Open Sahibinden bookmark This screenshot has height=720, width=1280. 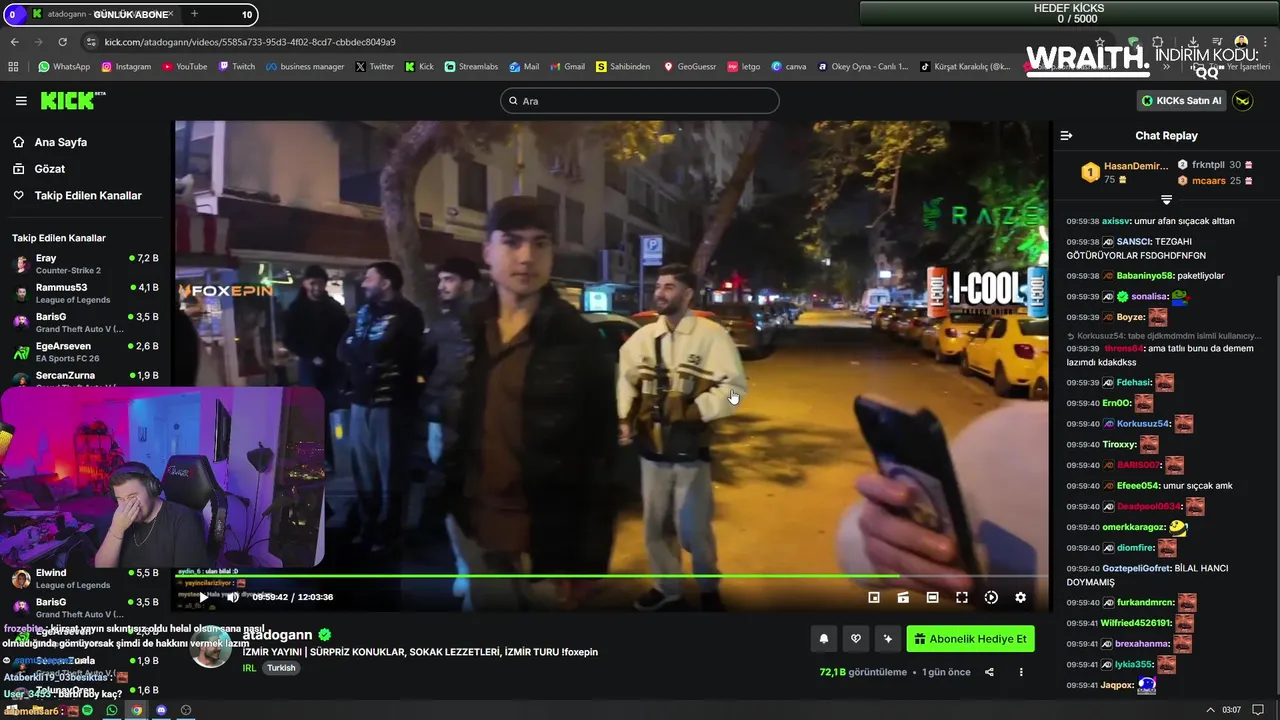[x=623, y=67]
